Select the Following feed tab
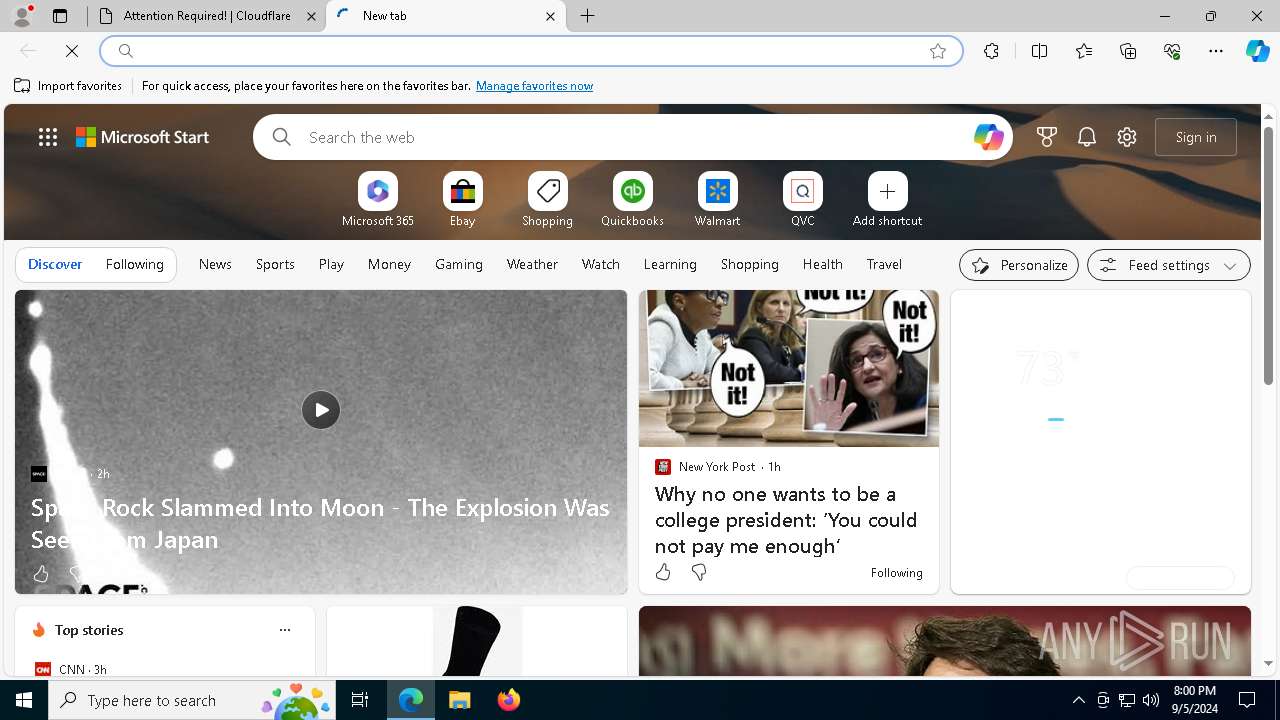 pyautogui.click(x=135, y=265)
